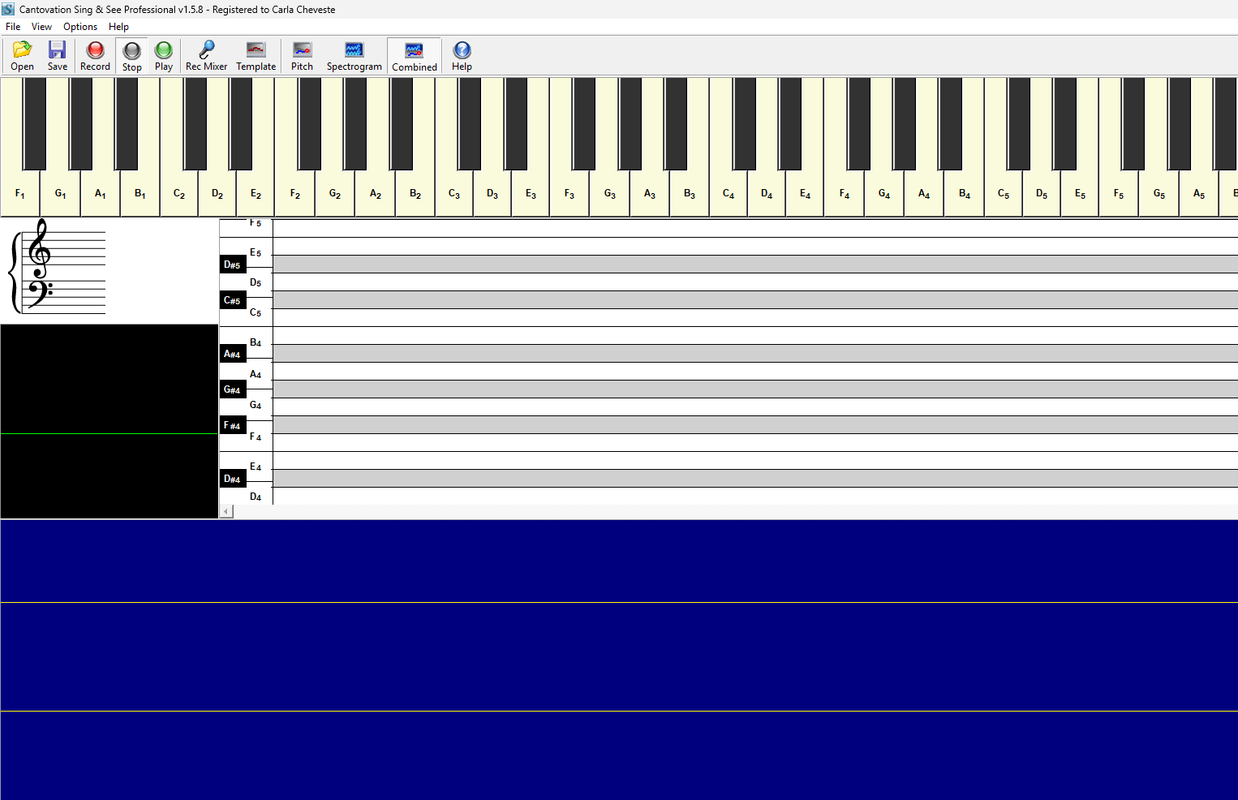Open Help from the toolbar question icon
Viewport: 1238px width, 800px height.
point(461,56)
